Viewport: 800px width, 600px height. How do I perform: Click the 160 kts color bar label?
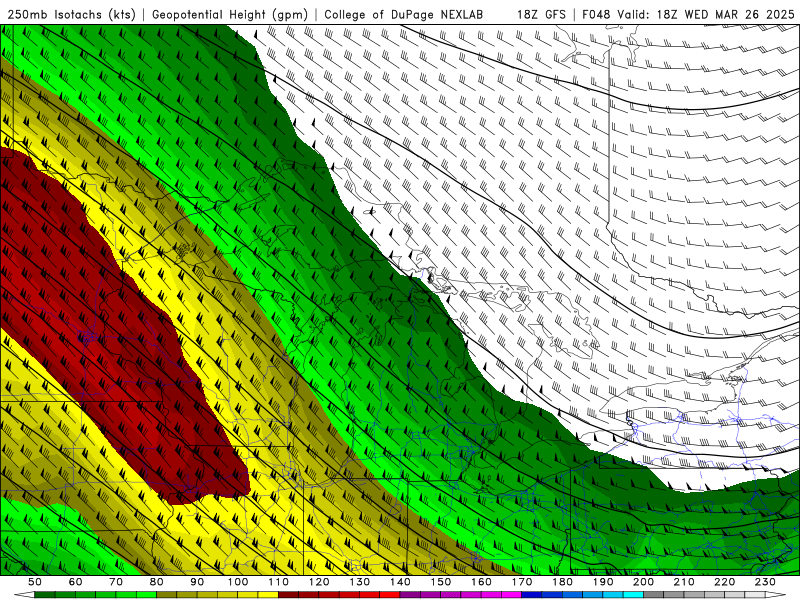point(482,582)
